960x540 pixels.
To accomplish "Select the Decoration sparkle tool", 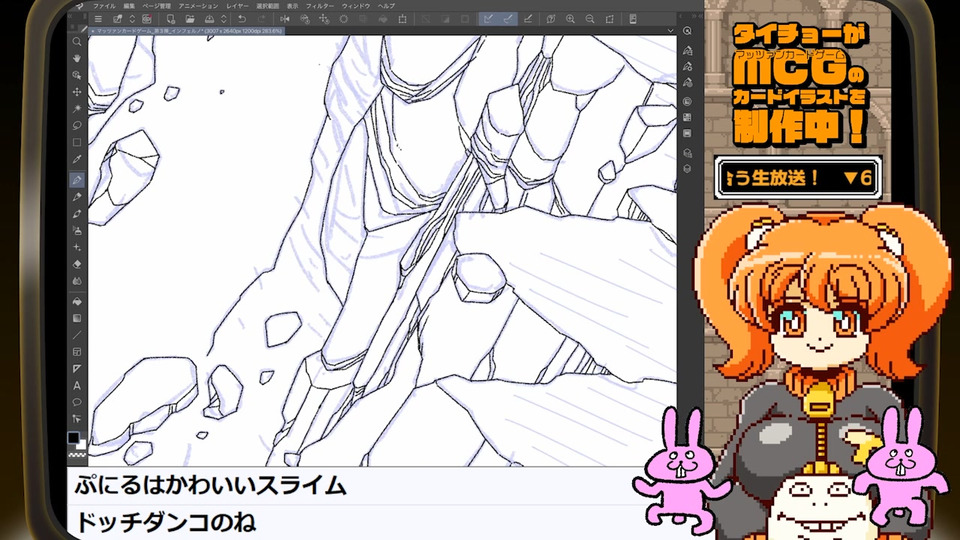I will tap(77, 247).
